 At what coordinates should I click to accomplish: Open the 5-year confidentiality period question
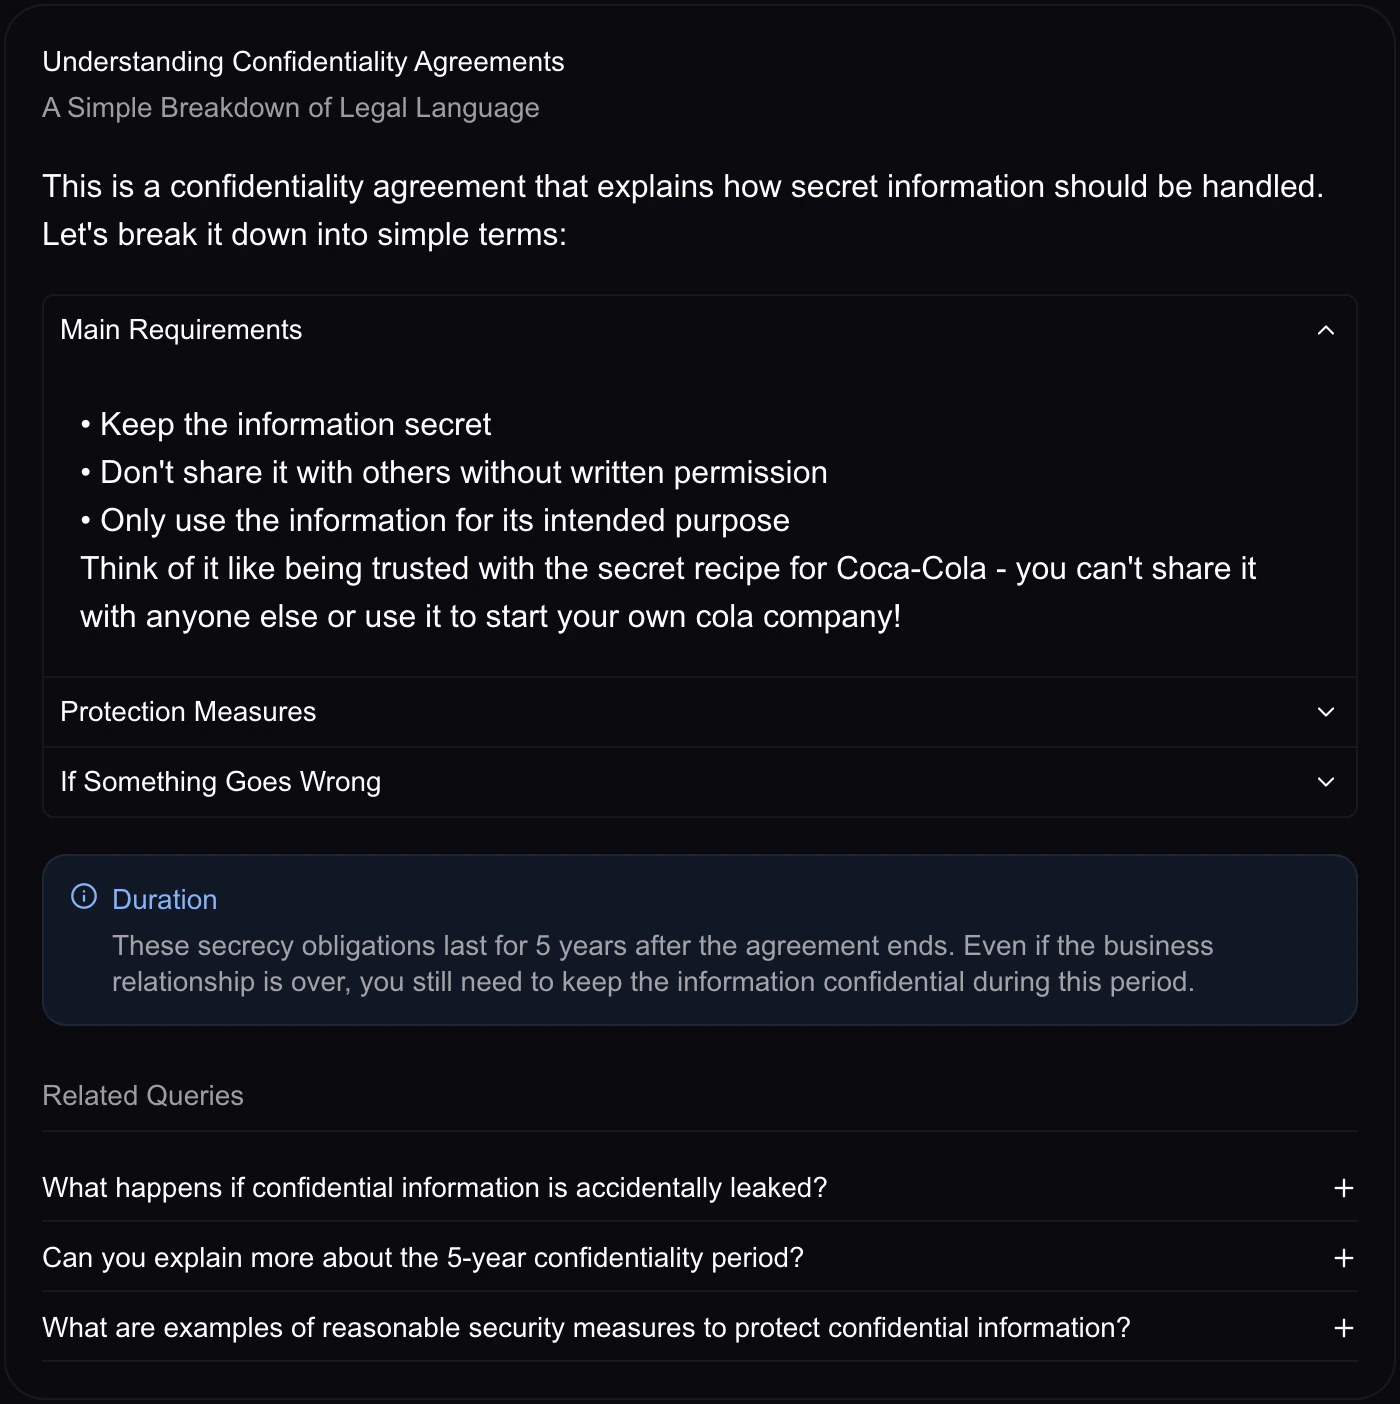pyautogui.click(x=423, y=1258)
